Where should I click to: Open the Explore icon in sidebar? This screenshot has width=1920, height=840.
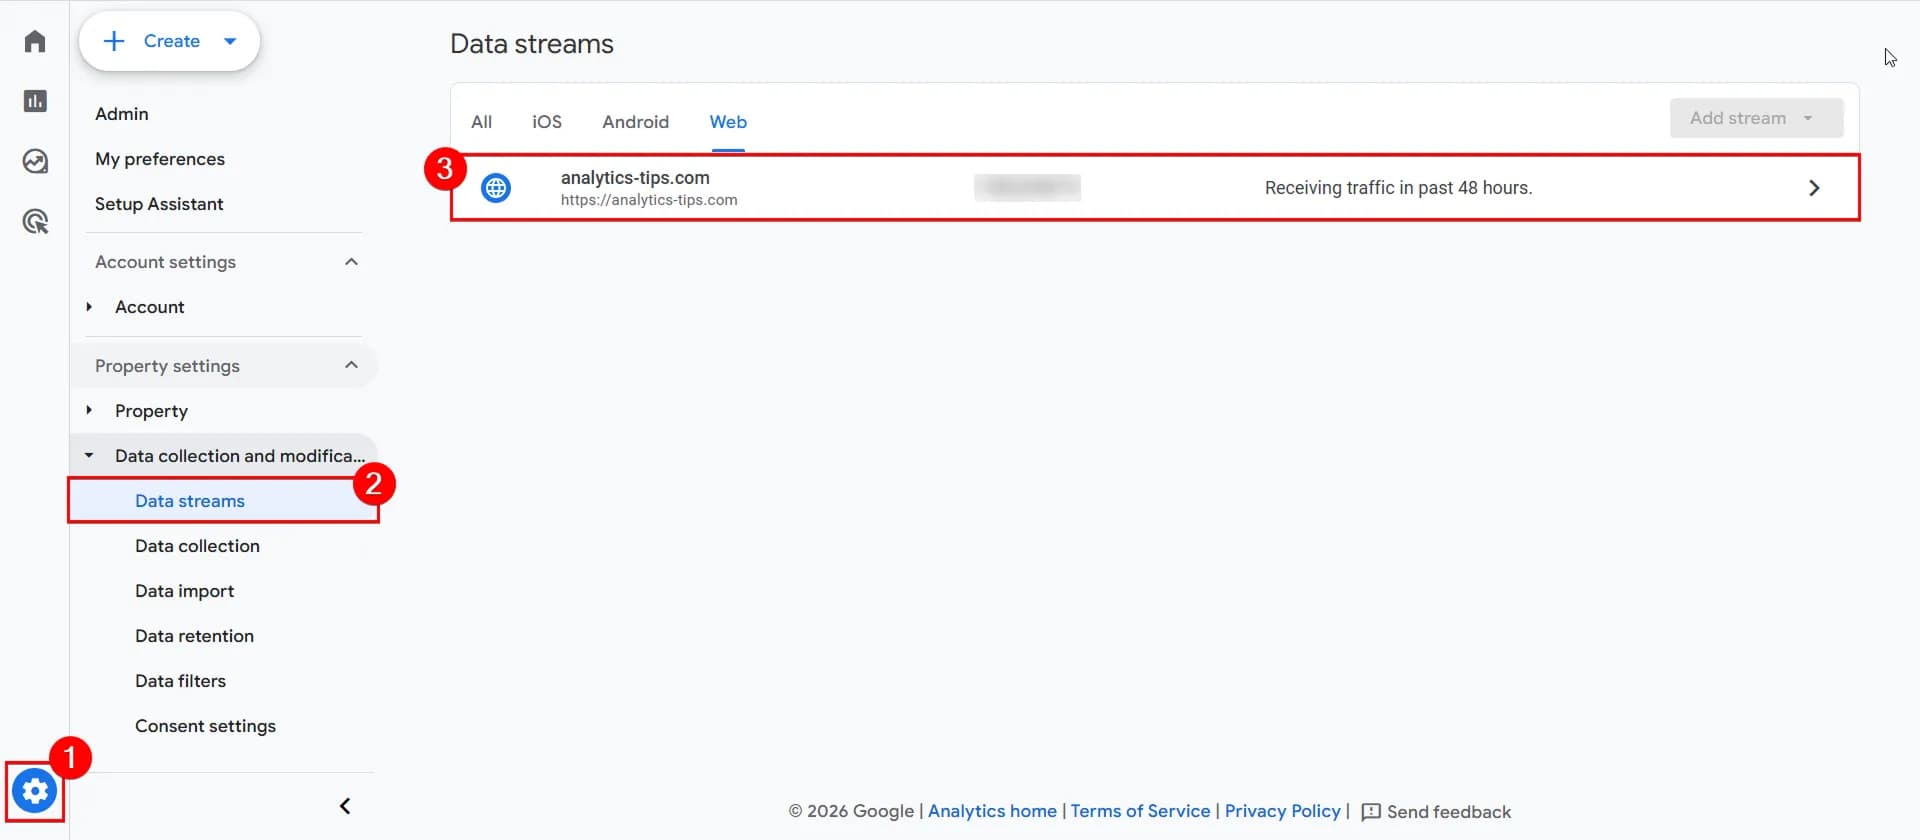(35, 161)
